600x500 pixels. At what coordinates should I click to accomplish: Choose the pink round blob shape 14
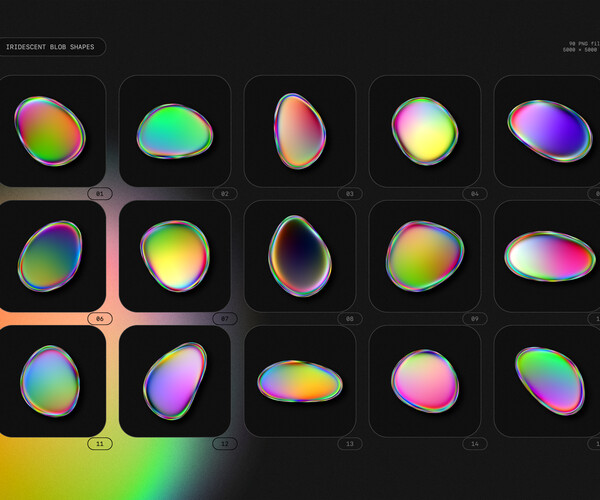(x=425, y=381)
